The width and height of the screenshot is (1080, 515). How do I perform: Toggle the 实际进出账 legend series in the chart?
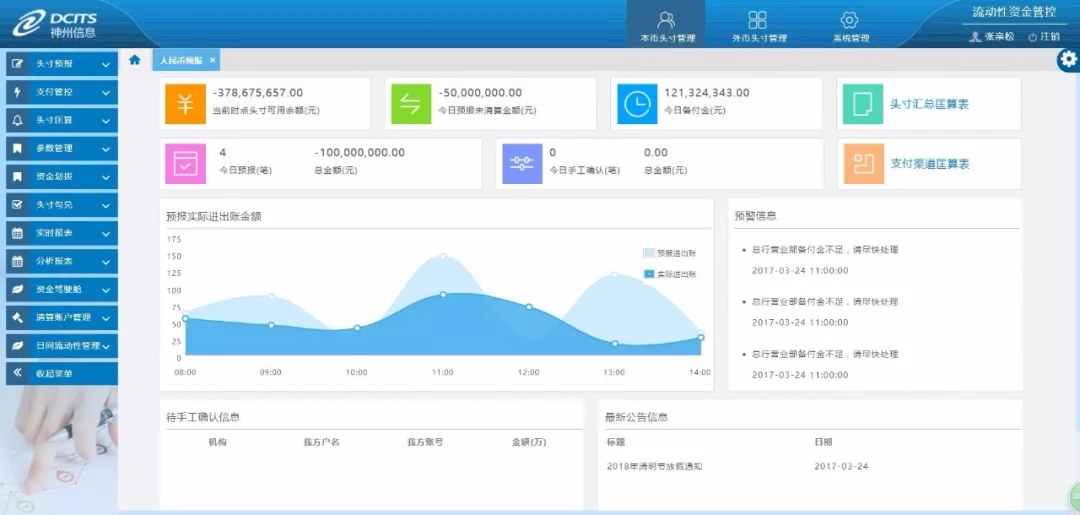(x=670, y=273)
